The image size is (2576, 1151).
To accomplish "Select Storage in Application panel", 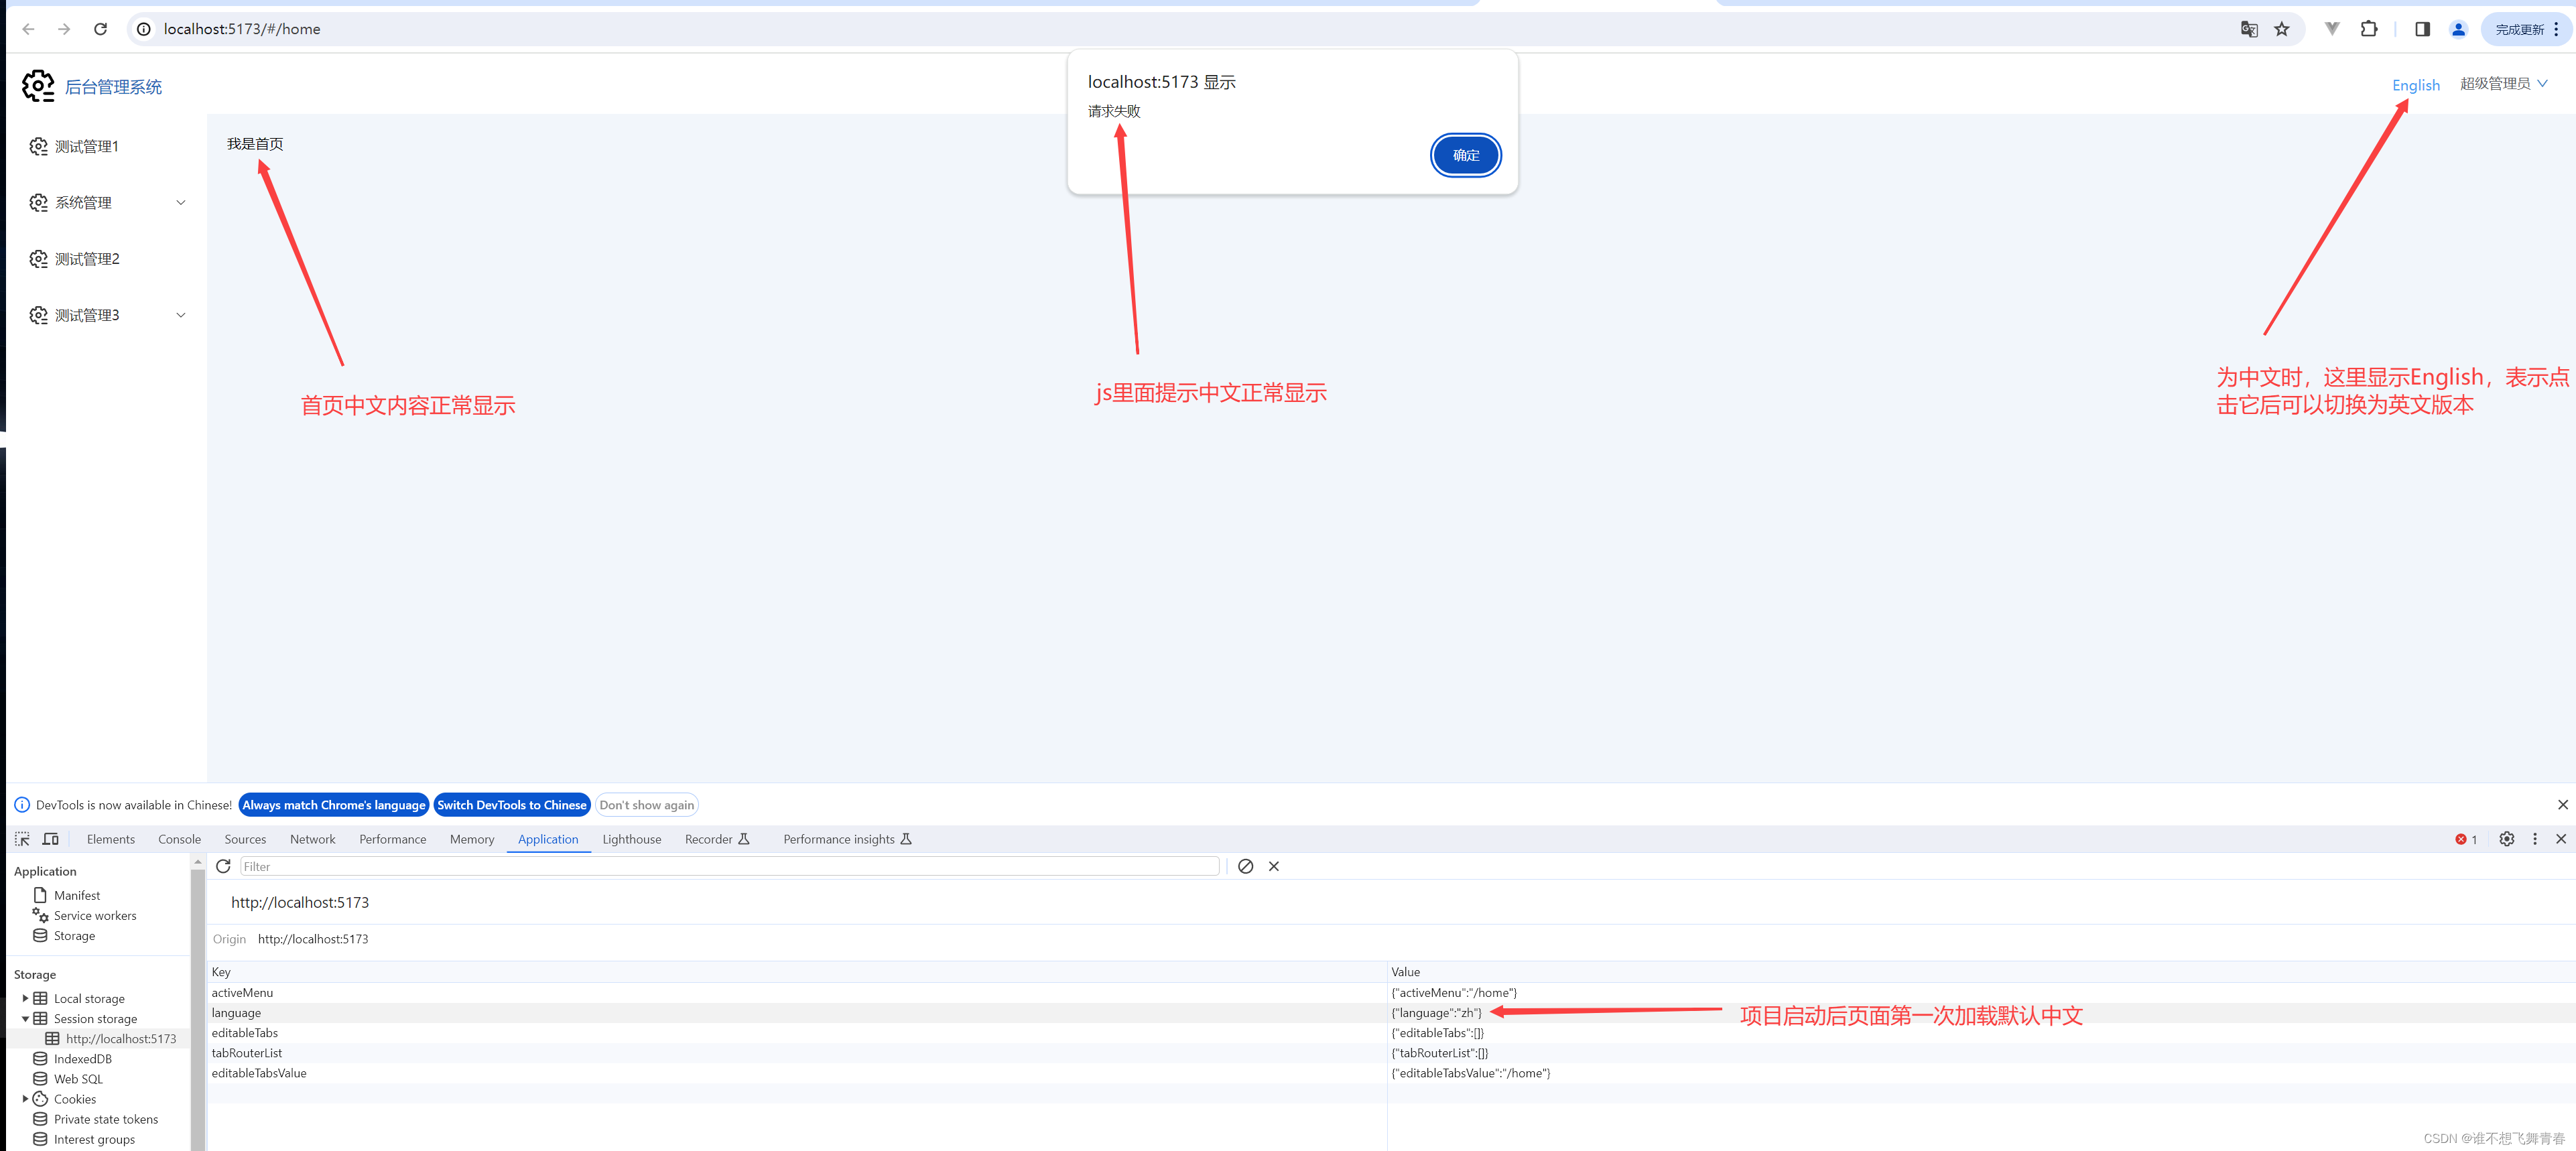I will pos(74,936).
